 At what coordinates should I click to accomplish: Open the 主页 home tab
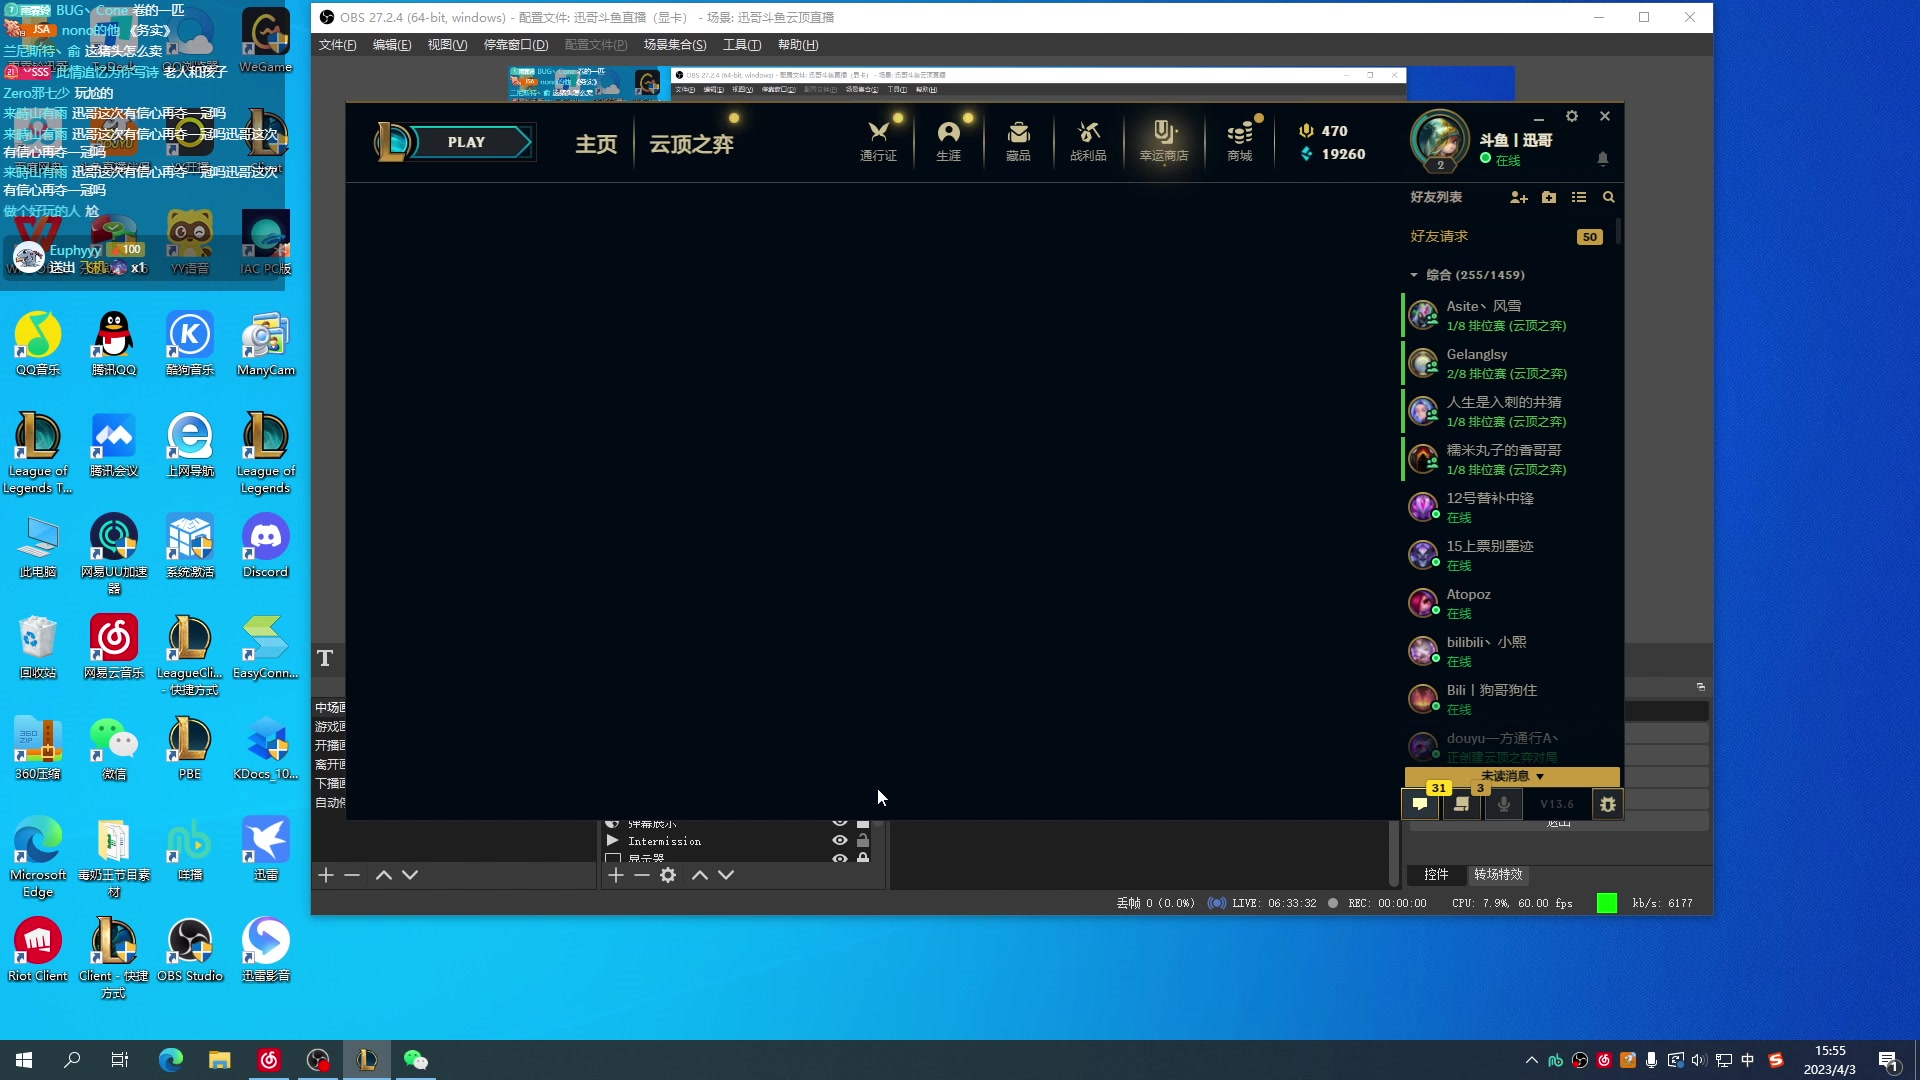point(596,144)
